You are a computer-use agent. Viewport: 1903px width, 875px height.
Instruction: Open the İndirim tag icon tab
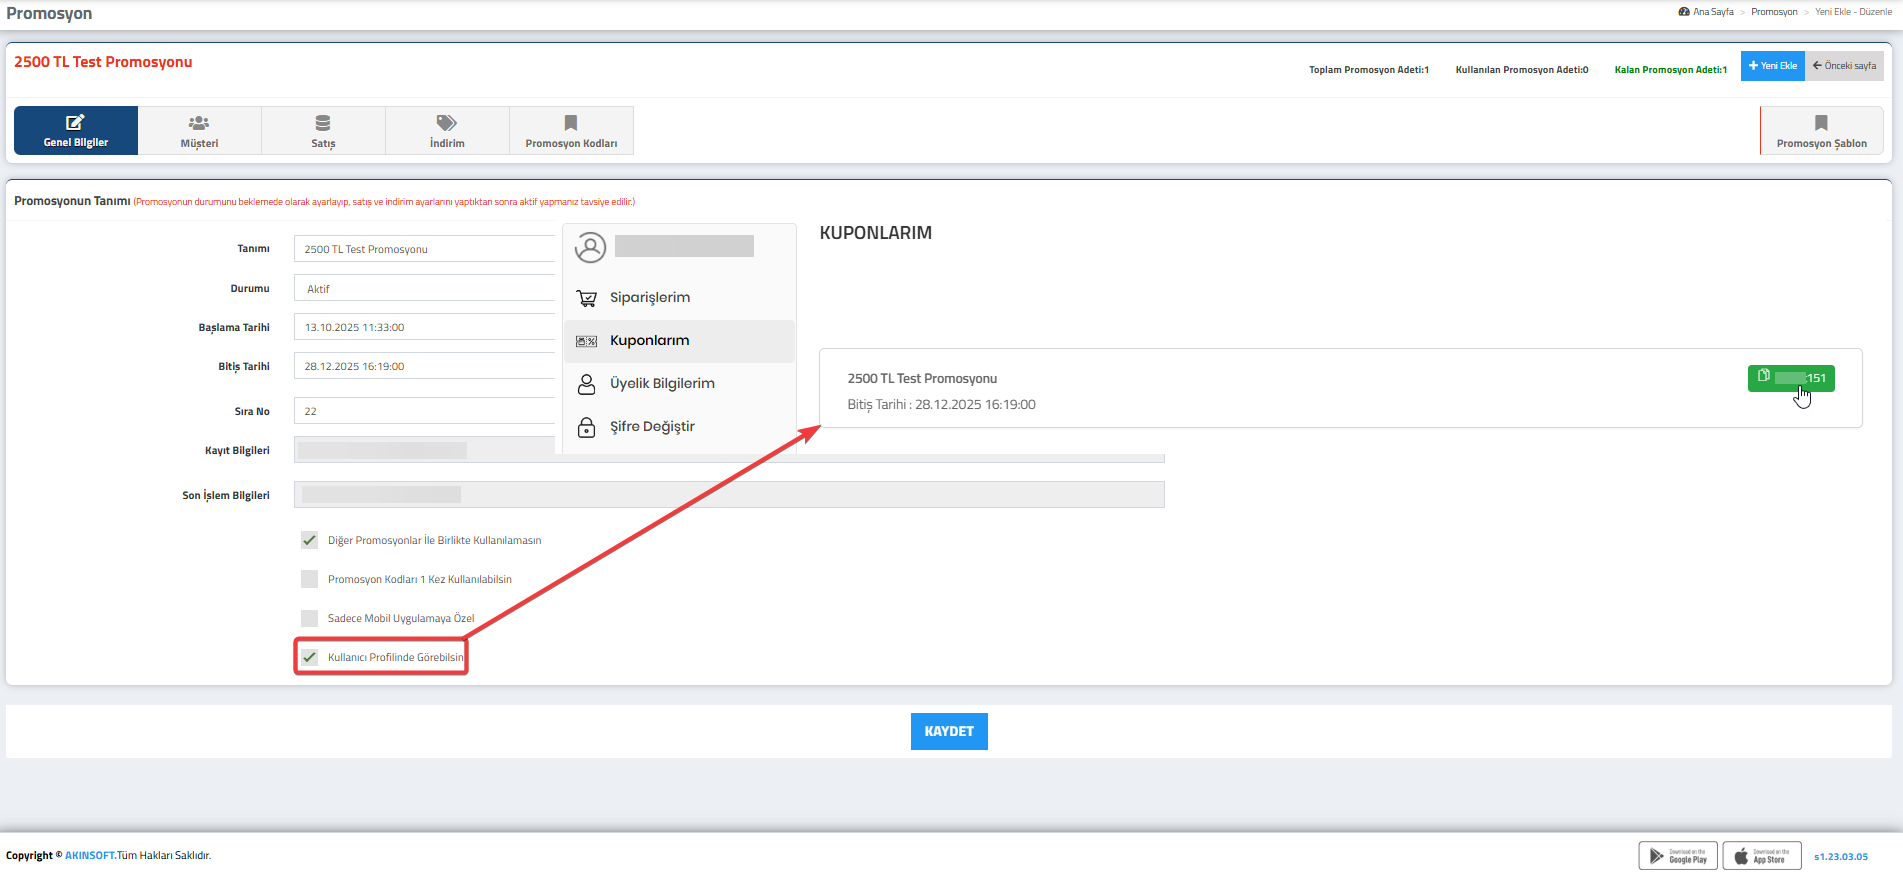tap(447, 123)
